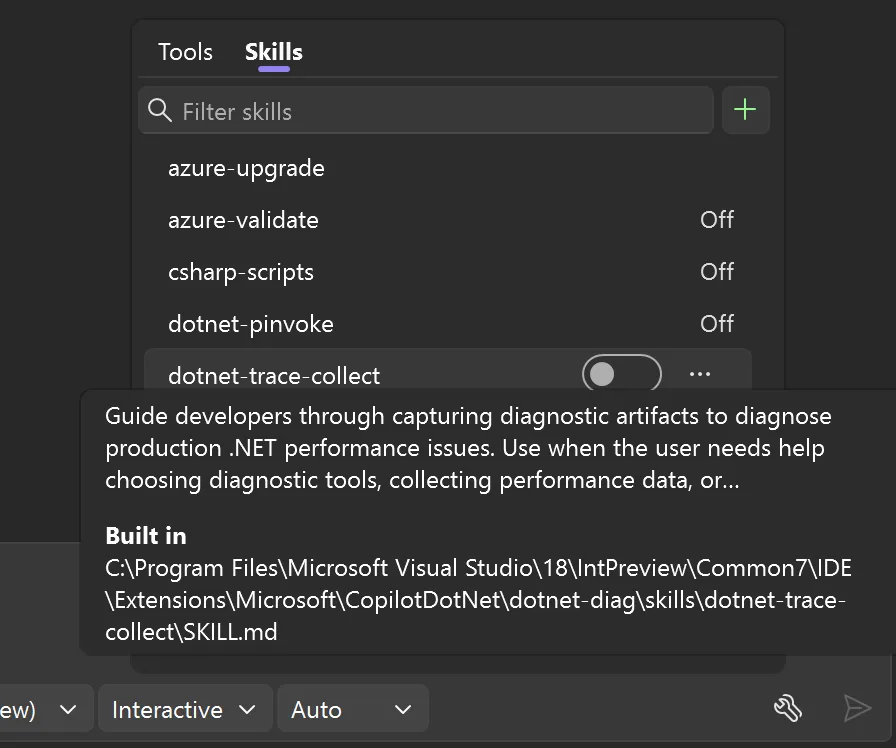Click the Off status beside csharp-scripts
This screenshot has width=896, height=748.
(x=717, y=272)
